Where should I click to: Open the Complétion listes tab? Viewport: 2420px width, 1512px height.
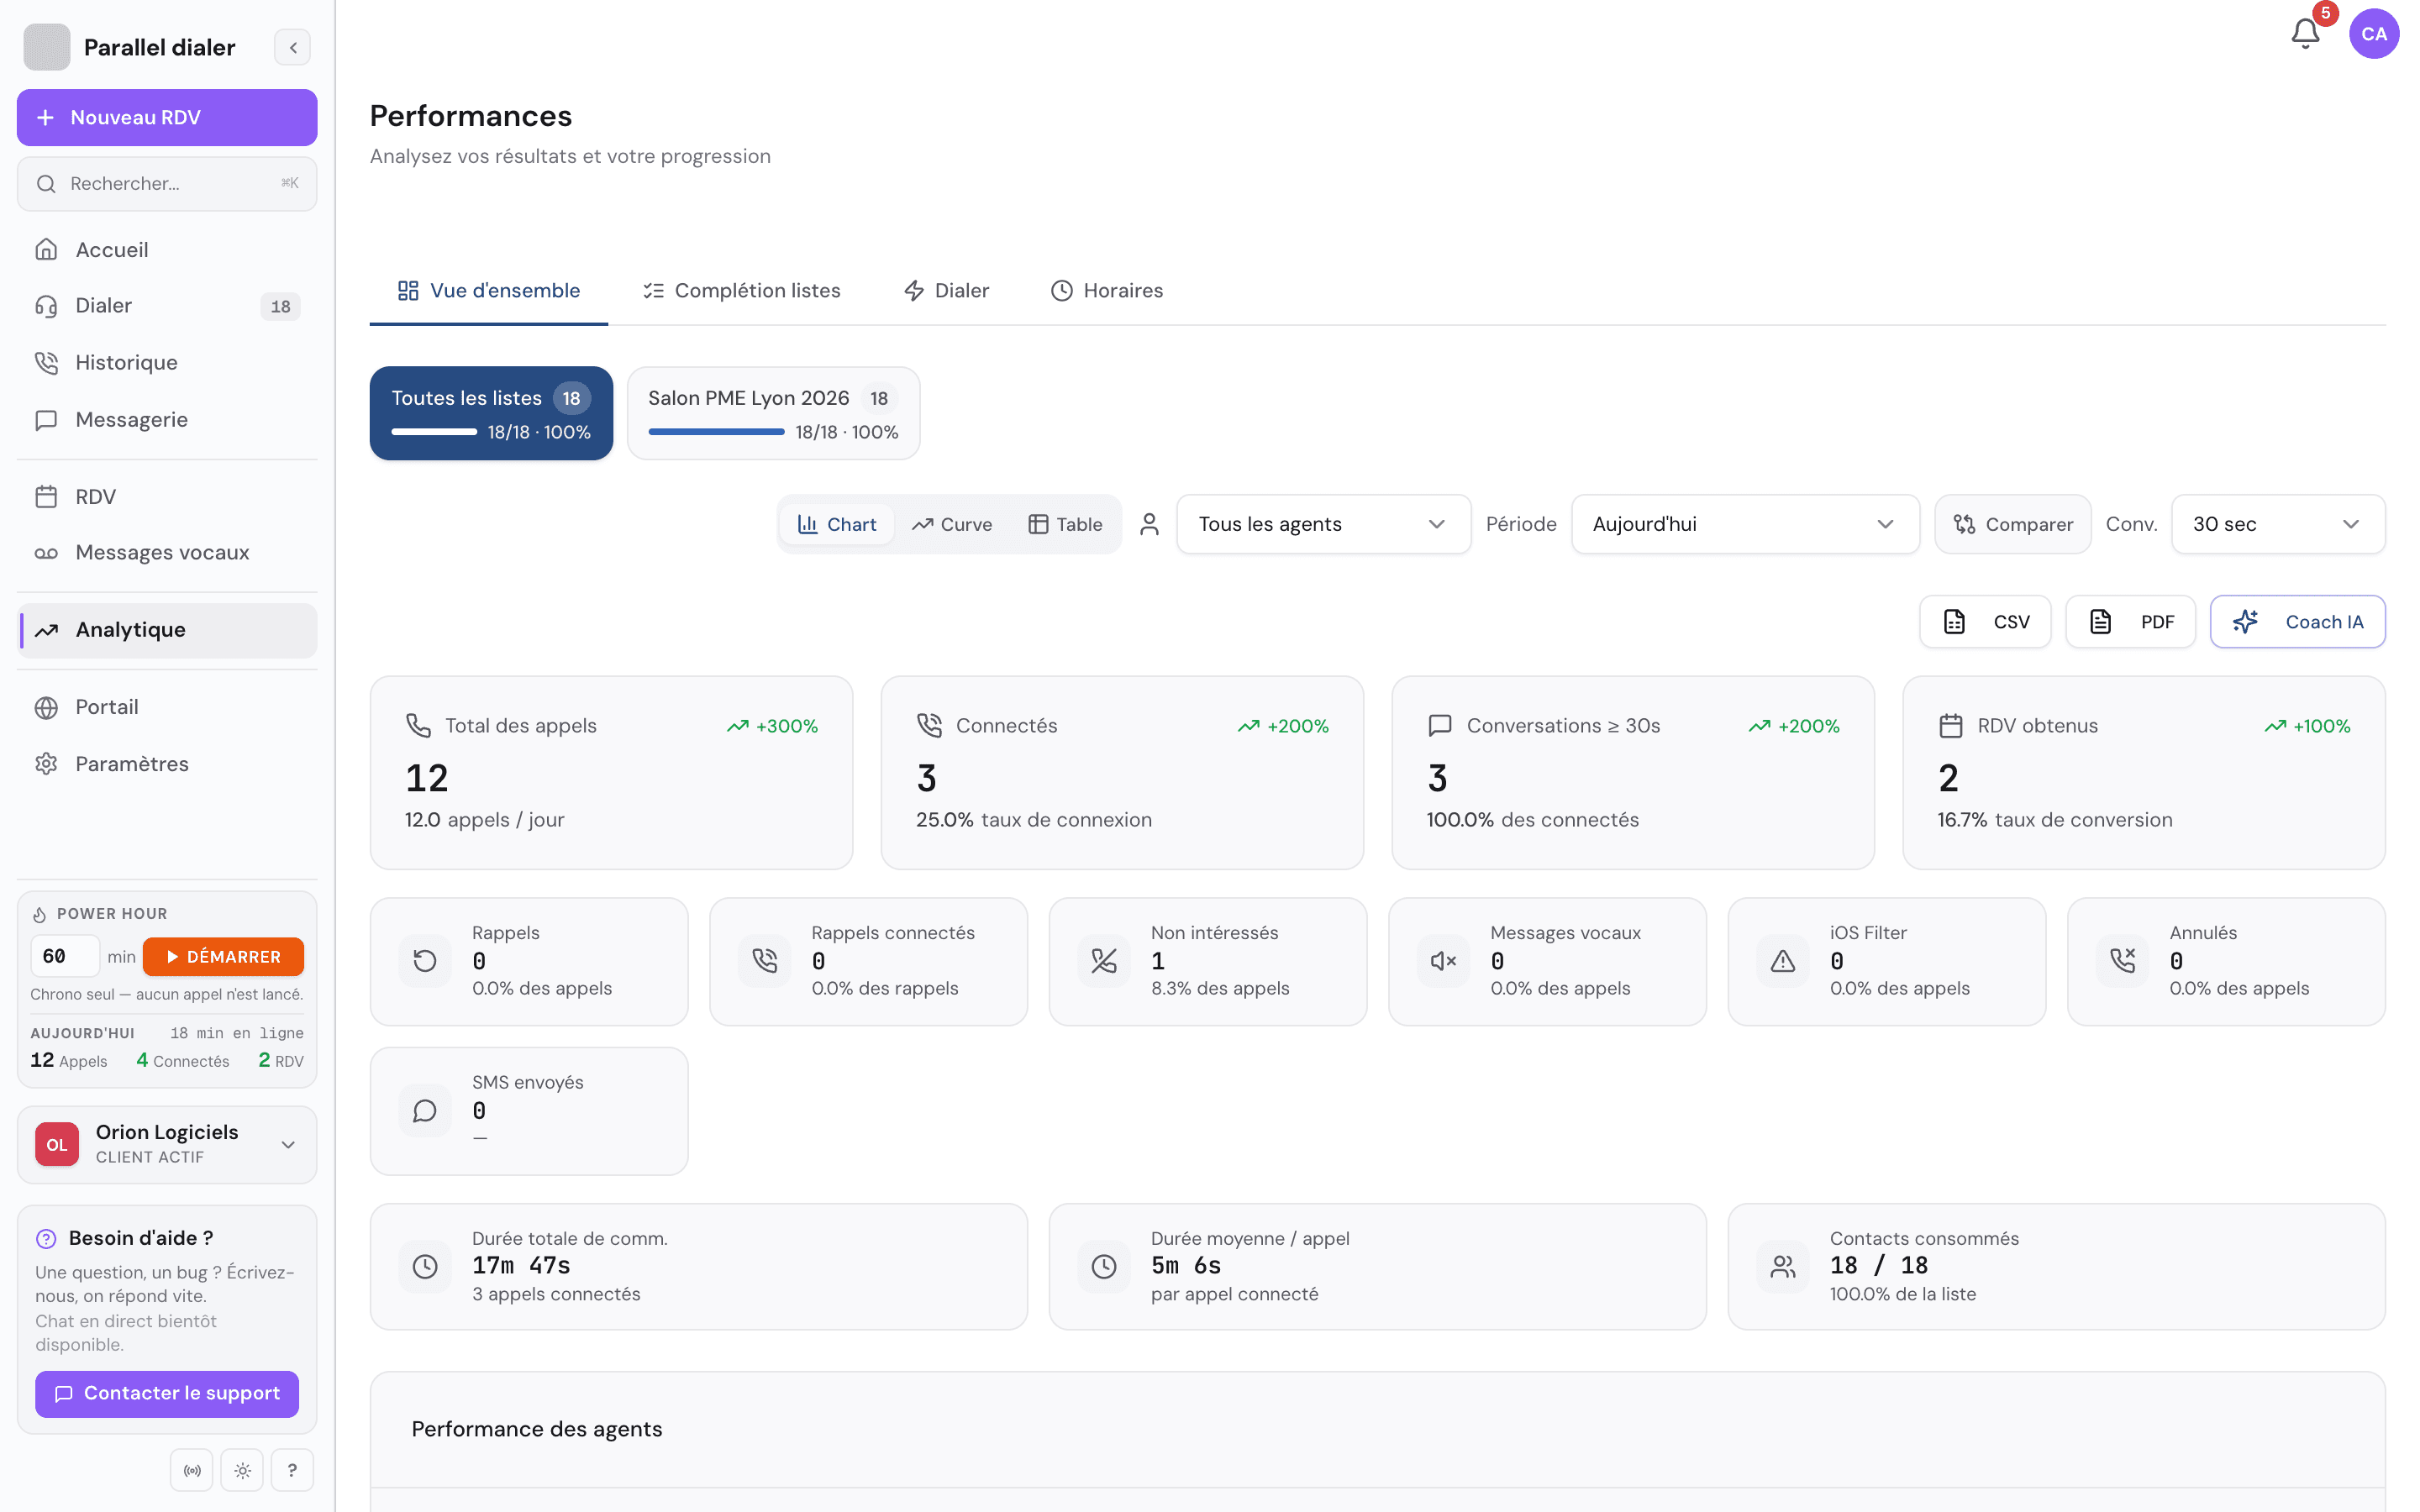742,290
